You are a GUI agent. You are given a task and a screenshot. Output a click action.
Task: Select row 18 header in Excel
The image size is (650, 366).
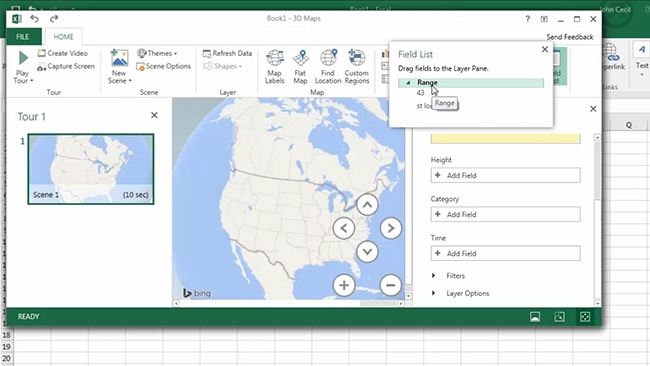[6, 335]
